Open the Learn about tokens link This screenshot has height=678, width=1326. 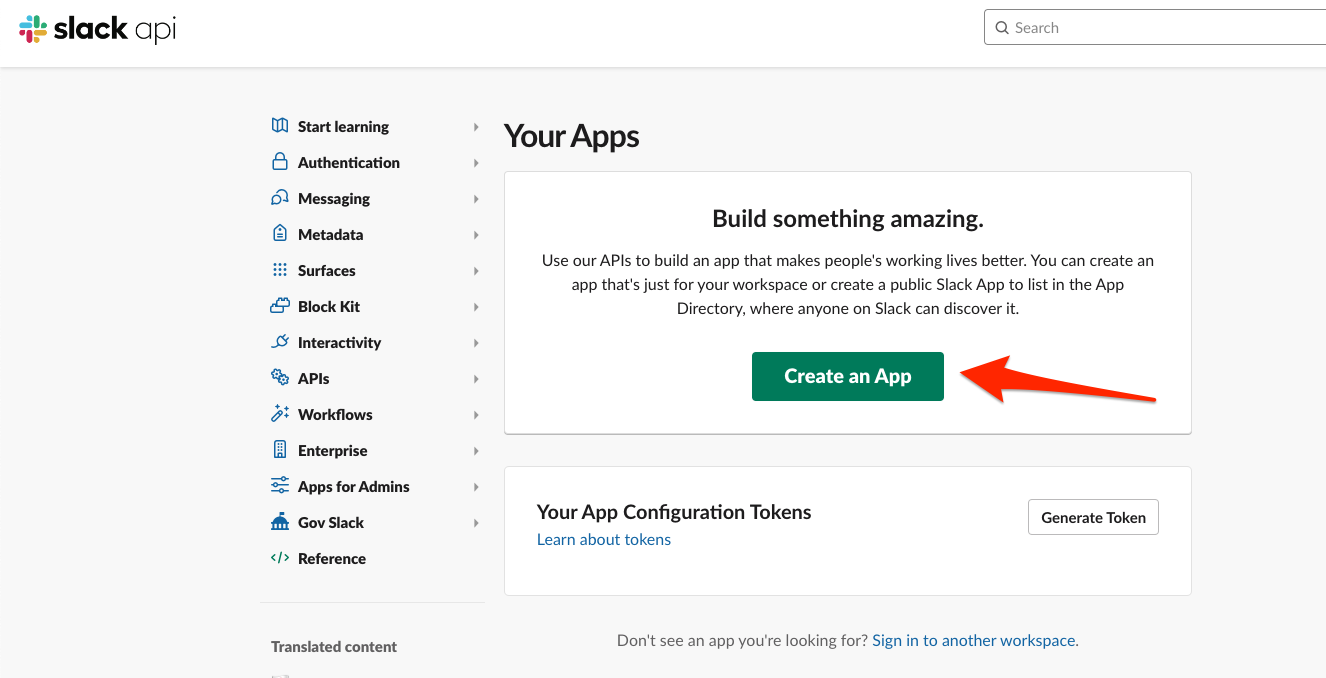604,539
